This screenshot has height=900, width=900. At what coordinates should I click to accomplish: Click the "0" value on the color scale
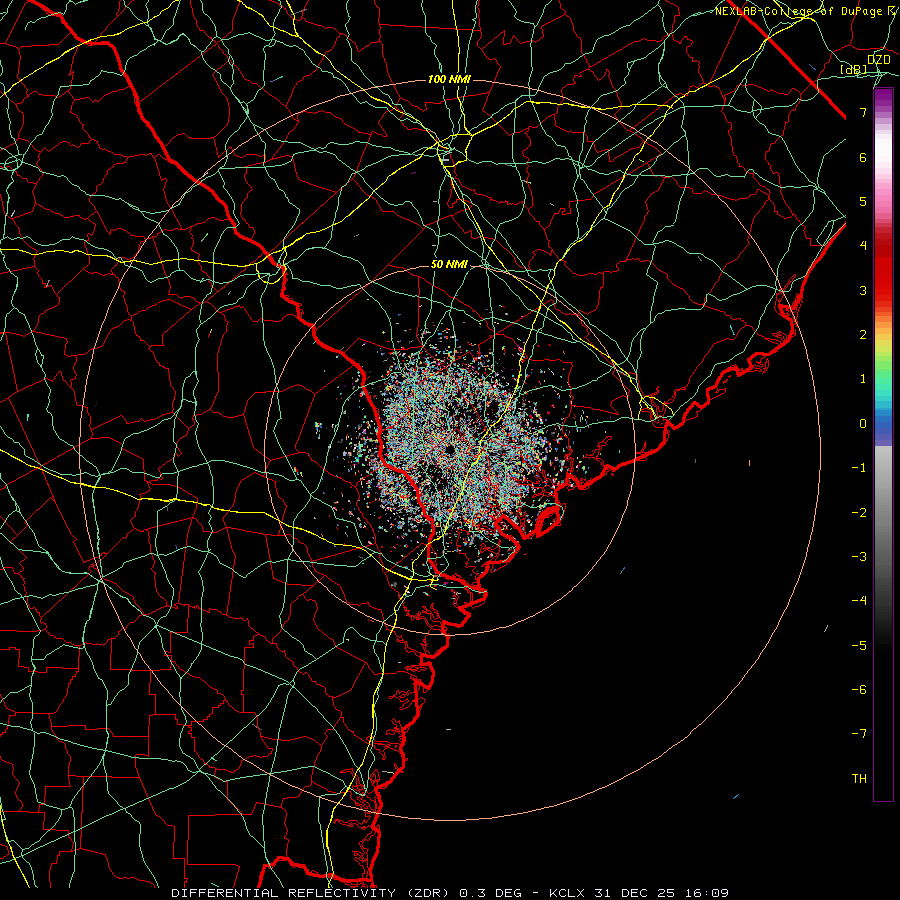pos(863,424)
